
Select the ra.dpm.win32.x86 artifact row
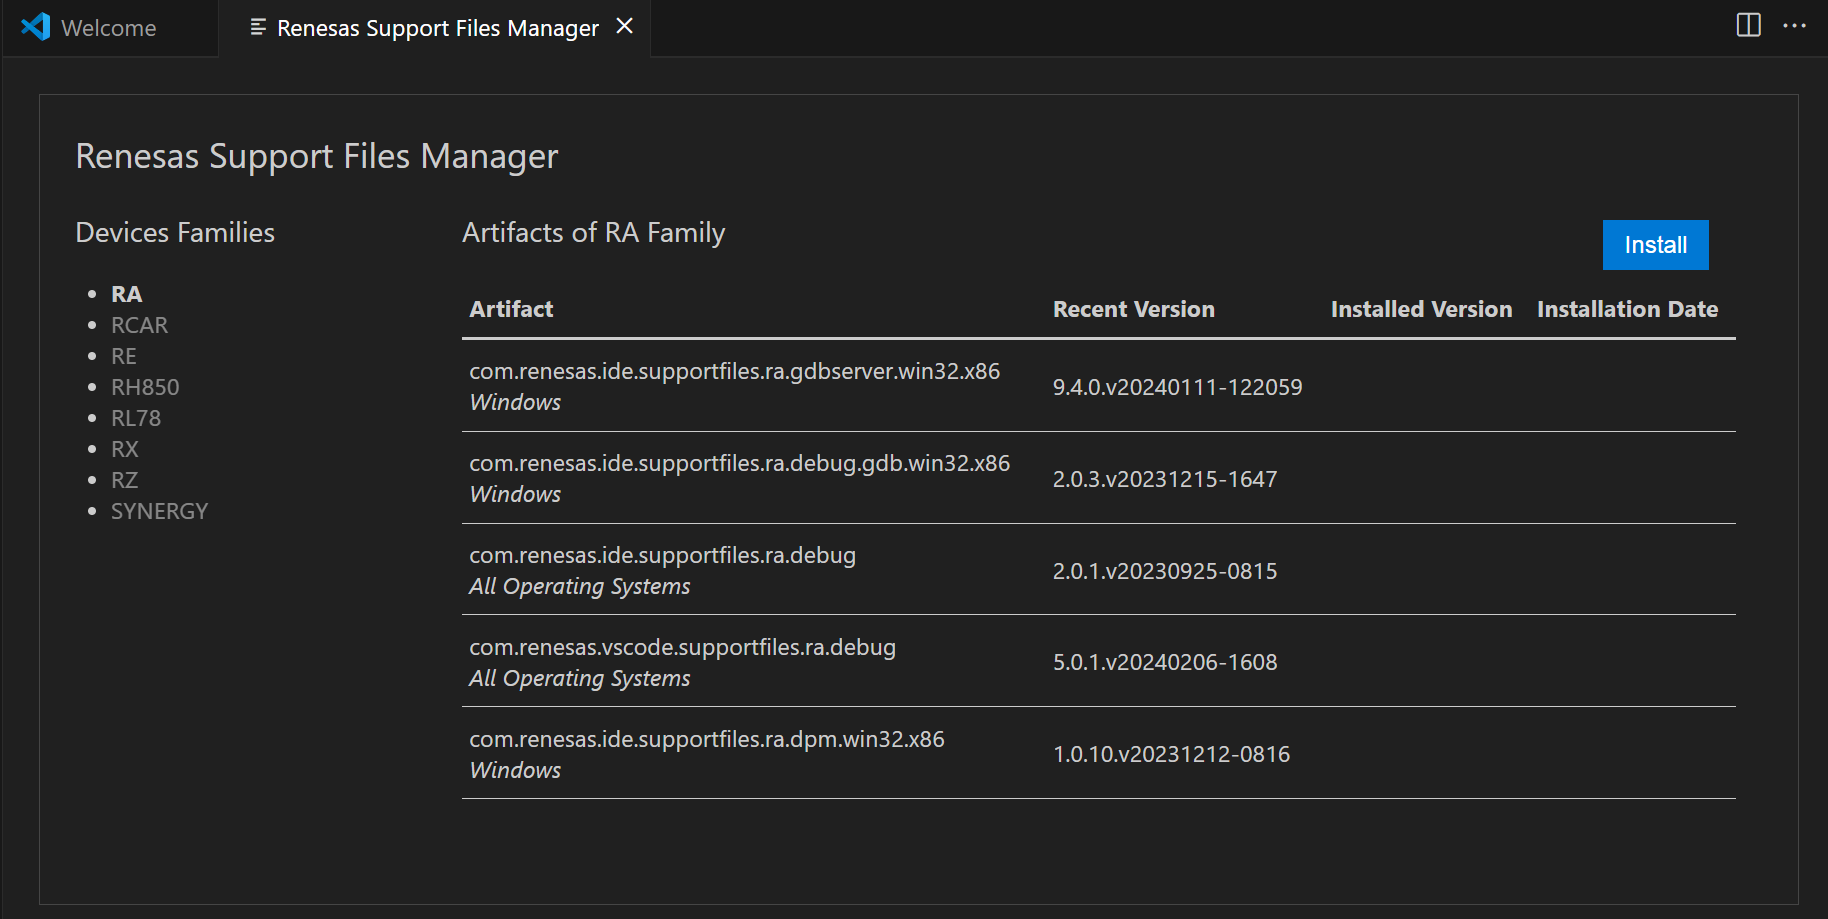pos(1099,753)
